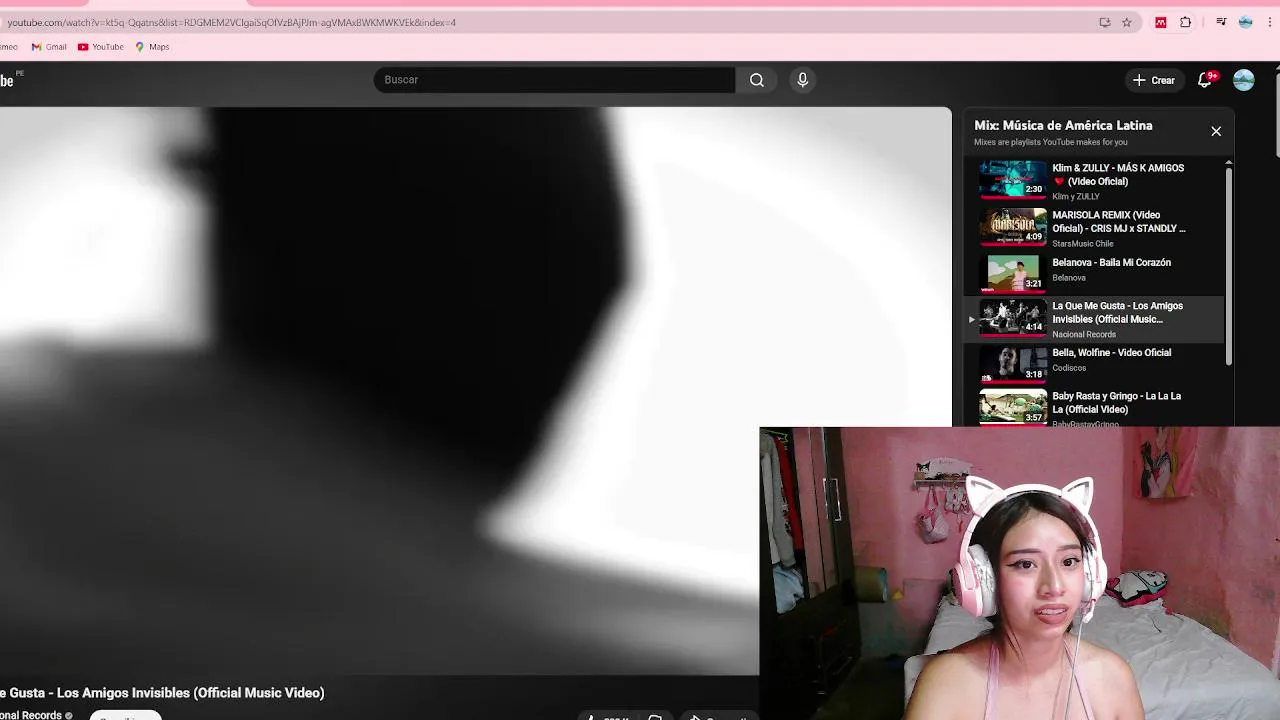
Task: Open the Chrome three-dot menu
Action: coord(1270,22)
